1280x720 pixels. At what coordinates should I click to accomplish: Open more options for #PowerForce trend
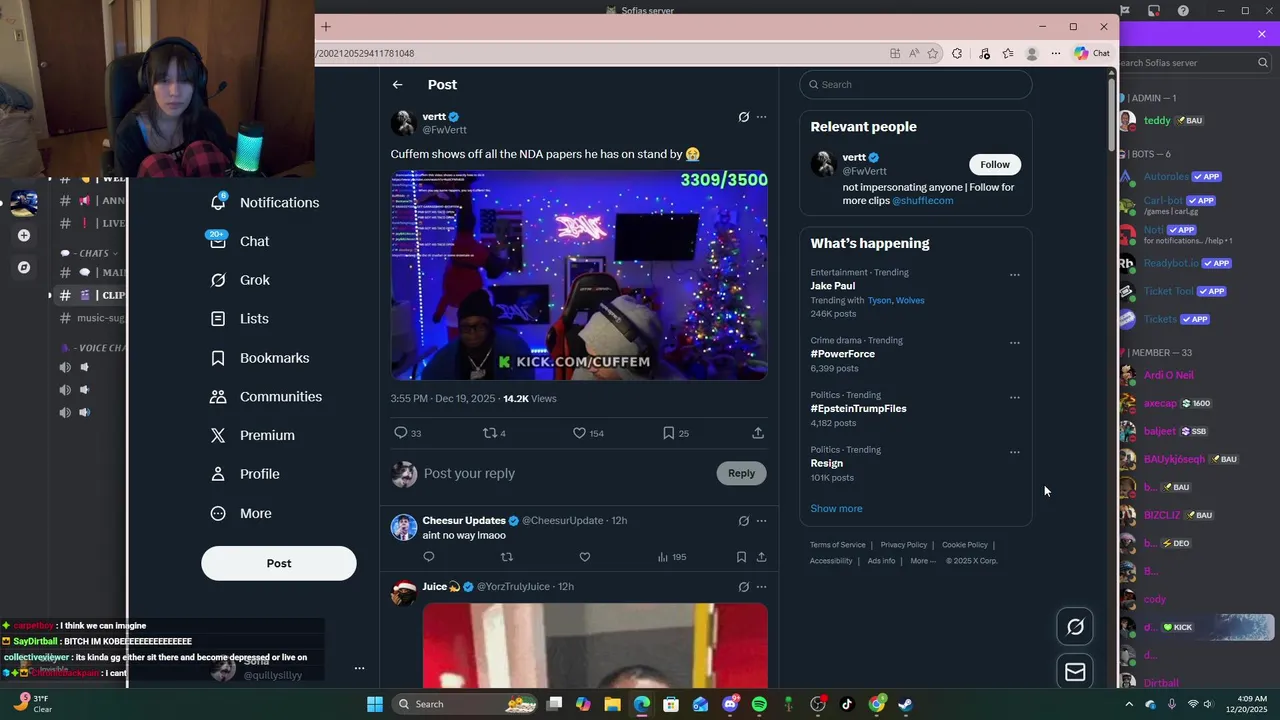[1014, 343]
